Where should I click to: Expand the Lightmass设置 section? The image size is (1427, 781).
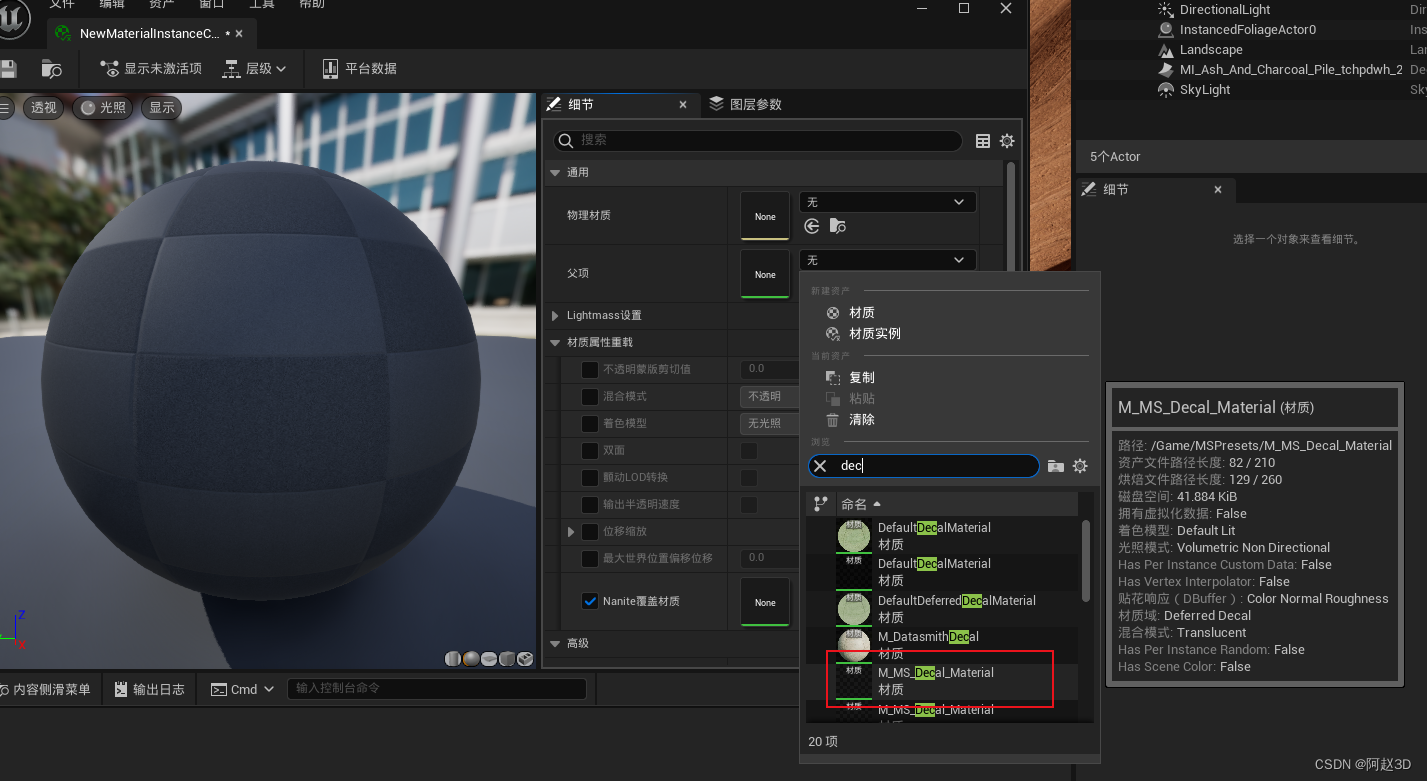point(556,316)
